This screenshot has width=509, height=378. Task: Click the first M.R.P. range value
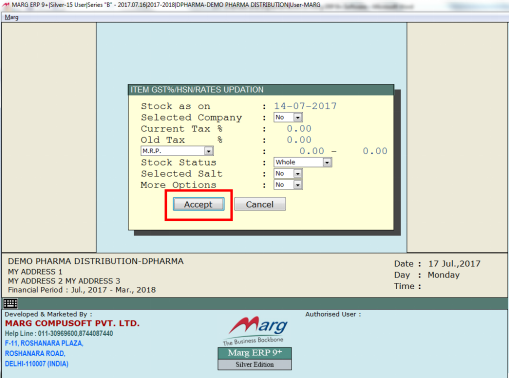pos(312,151)
